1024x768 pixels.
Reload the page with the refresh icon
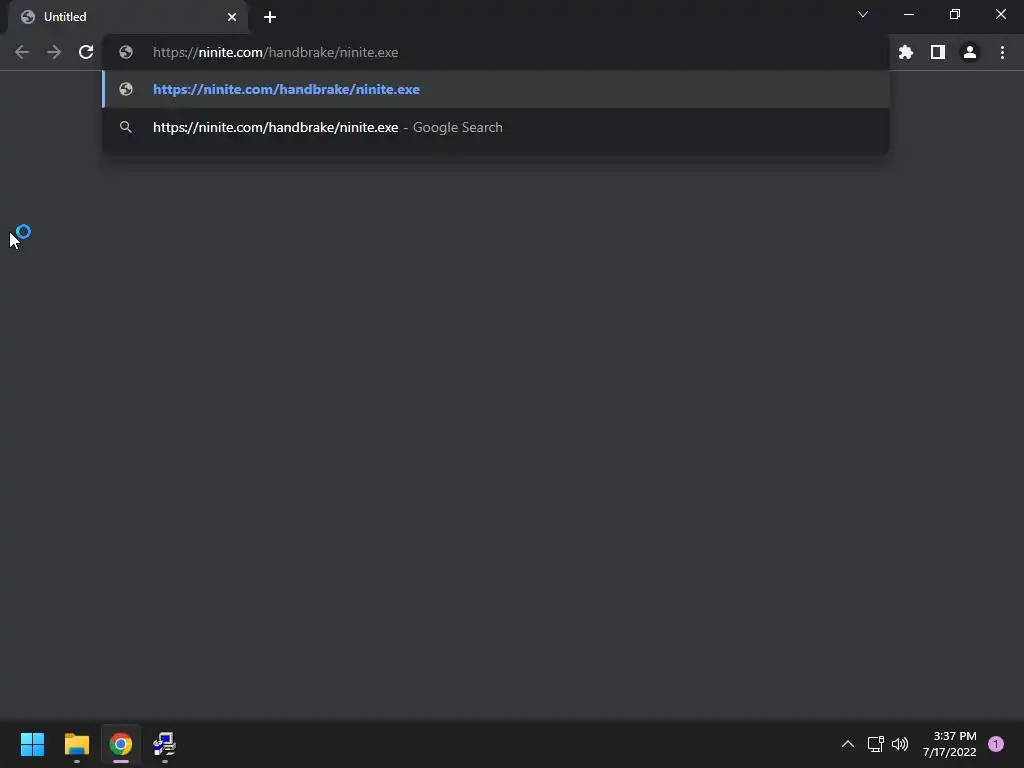[86, 52]
